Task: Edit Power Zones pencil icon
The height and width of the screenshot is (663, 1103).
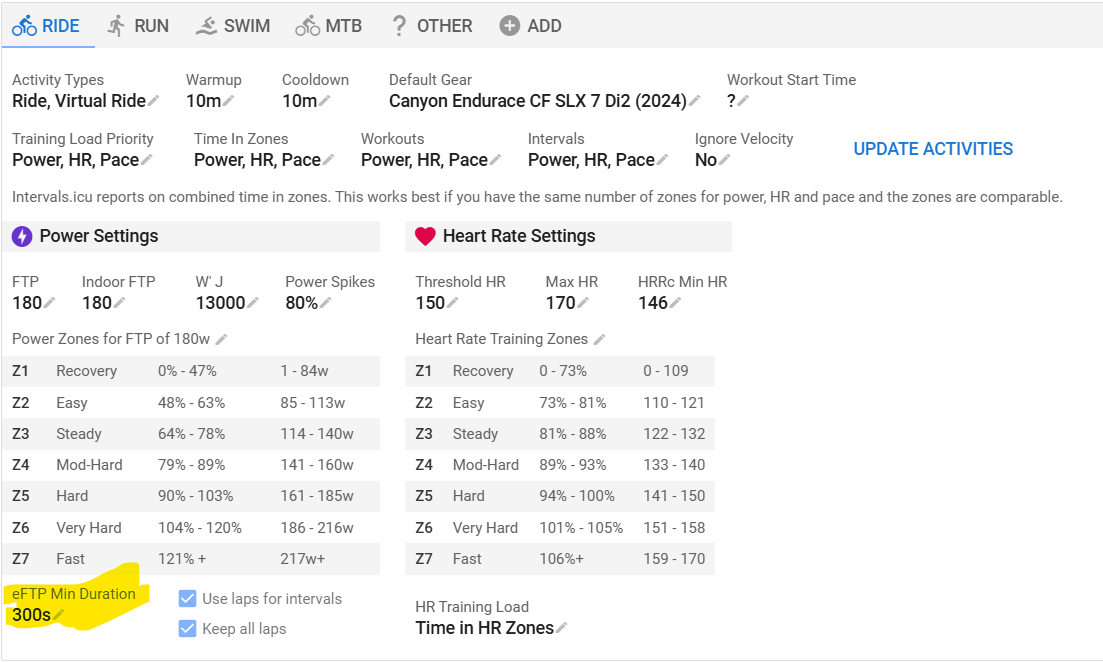Action: pos(221,340)
